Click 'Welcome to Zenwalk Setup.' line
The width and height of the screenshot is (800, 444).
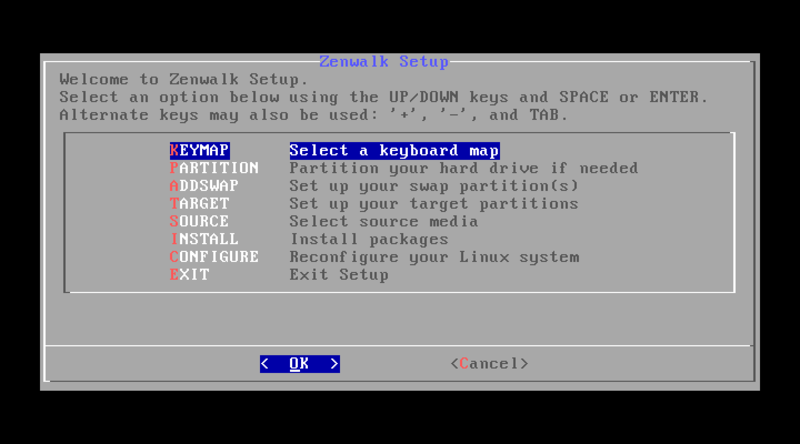pyautogui.click(x=184, y=80)
